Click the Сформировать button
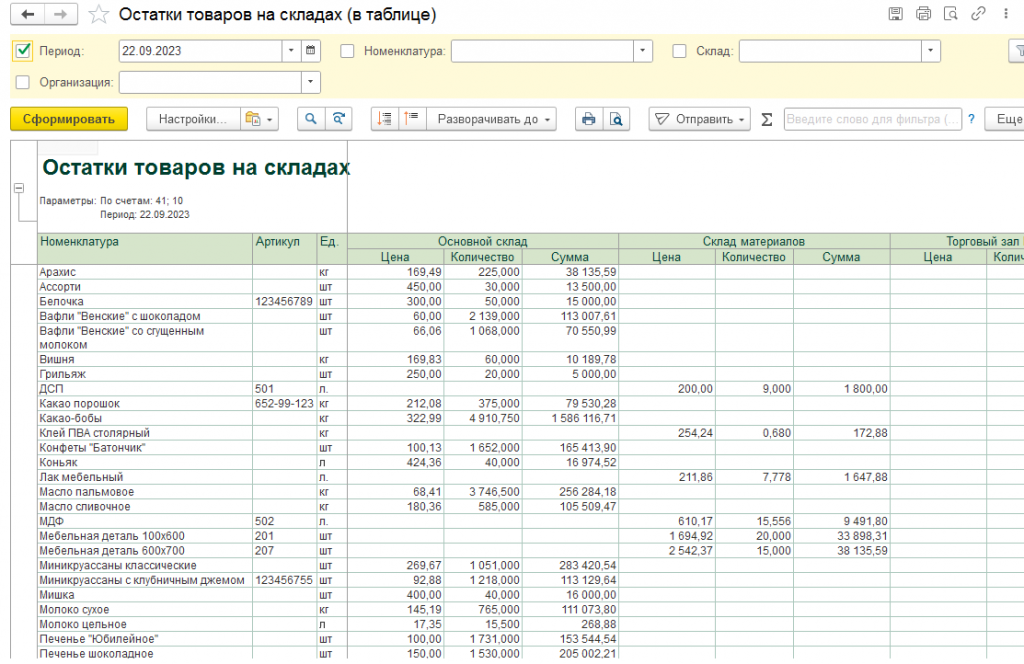The image size is (1024, 664). coord(69,119)
